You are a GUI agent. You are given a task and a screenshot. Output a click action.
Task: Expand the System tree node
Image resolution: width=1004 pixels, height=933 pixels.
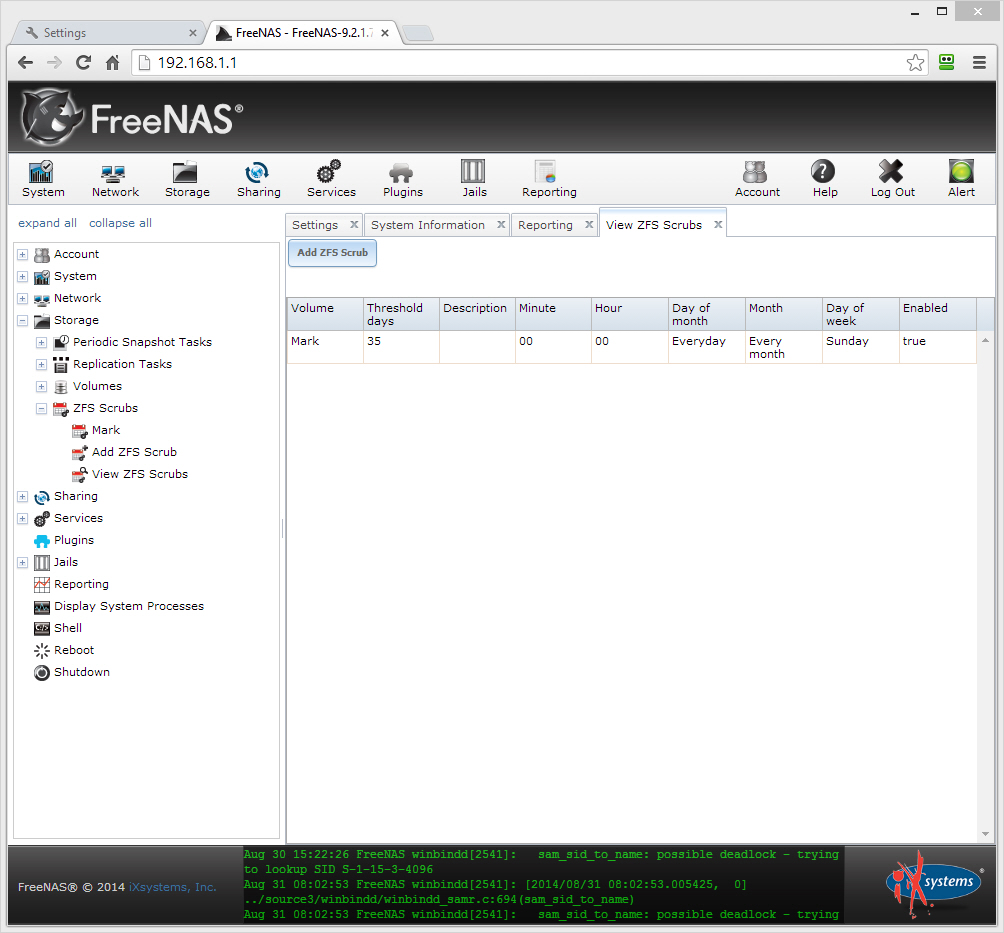coord(22,277)
